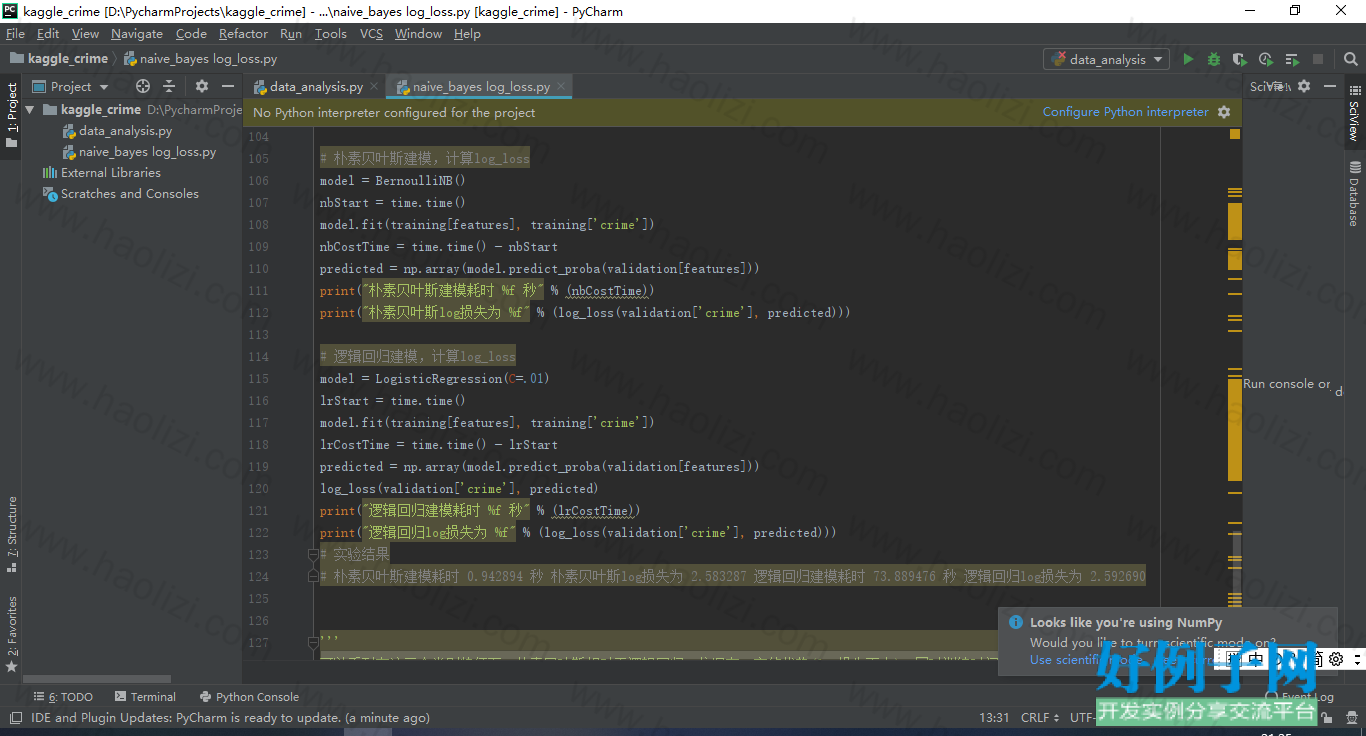Fold the docstring at line 127
Image resolution: width=1366 pixels, height=736 pixels.
pos(313,642)
